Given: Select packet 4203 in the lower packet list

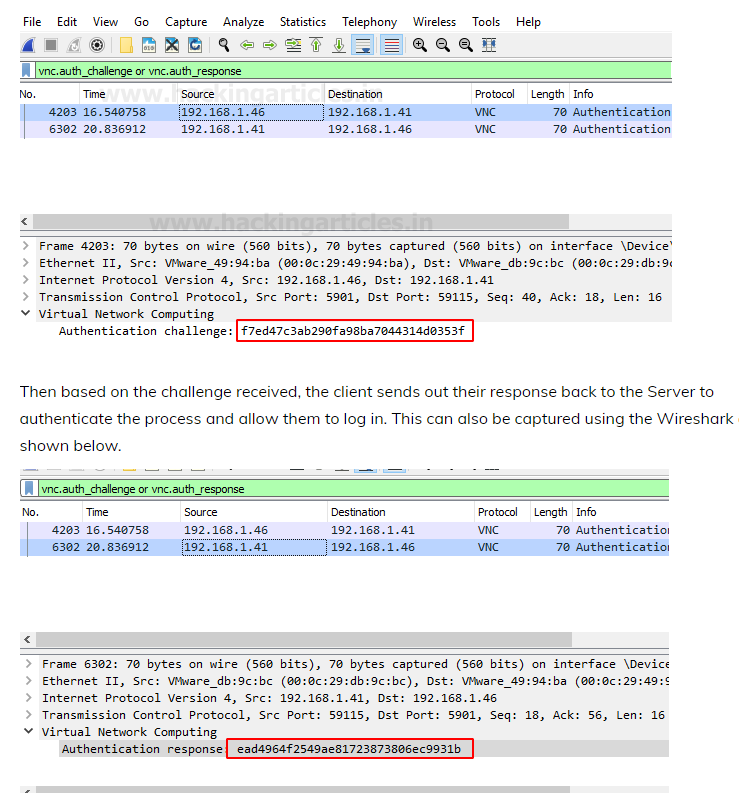Looking at the screenshot, I should 345,530.
